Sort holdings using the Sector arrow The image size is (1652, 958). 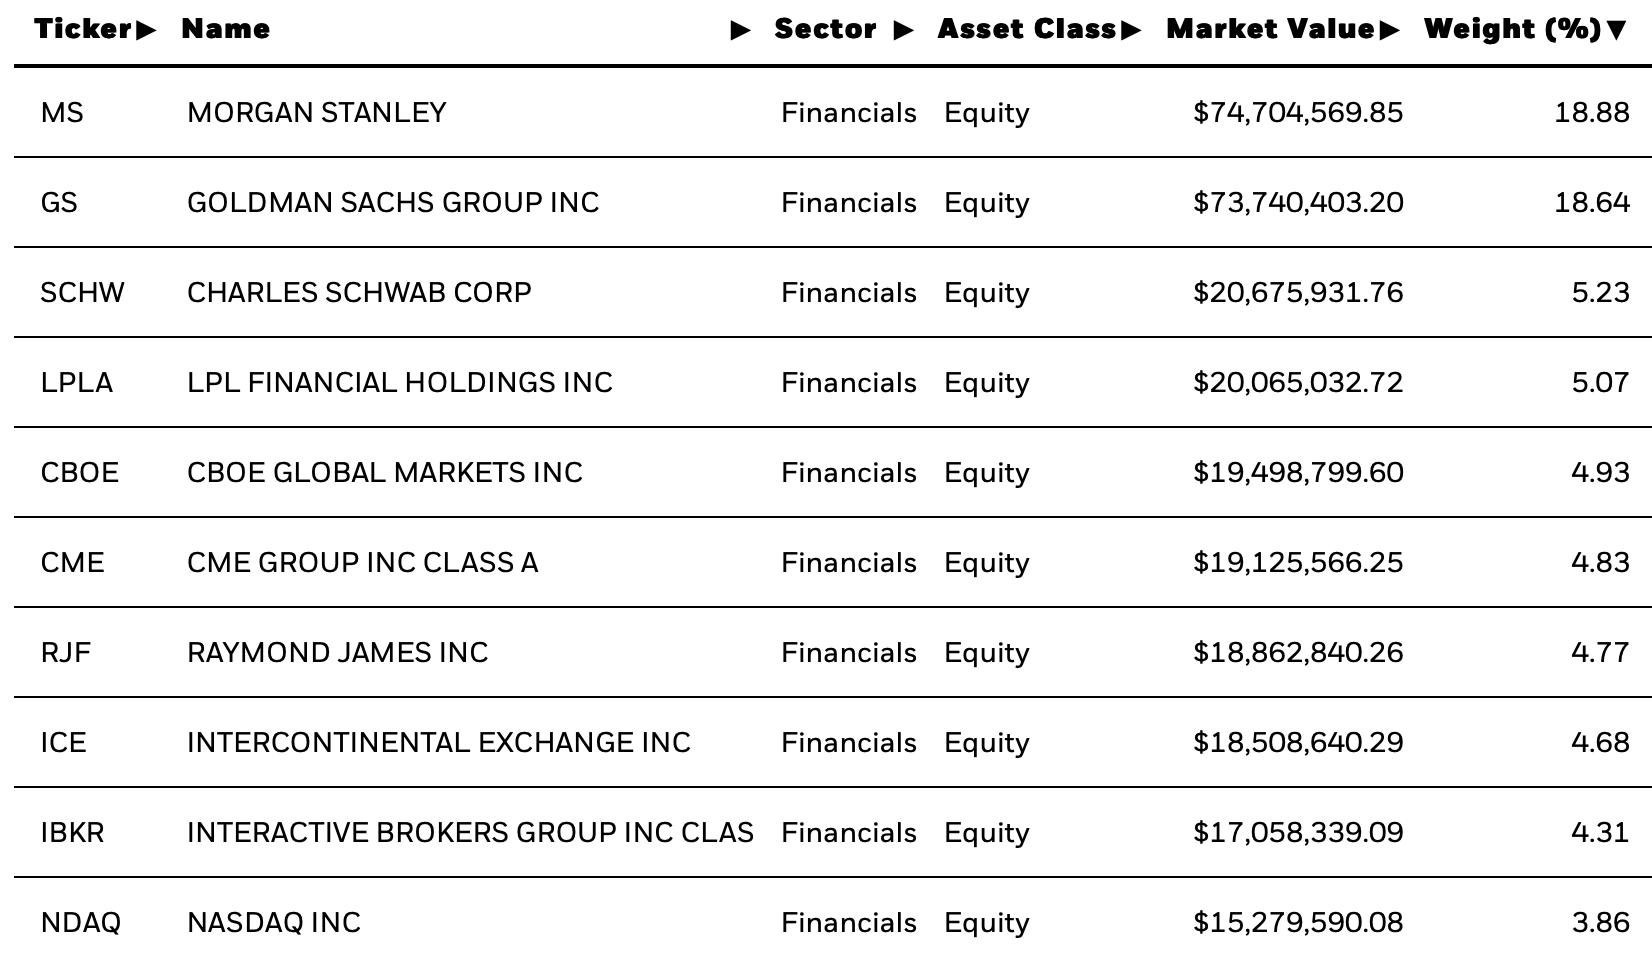click(903, 30)
